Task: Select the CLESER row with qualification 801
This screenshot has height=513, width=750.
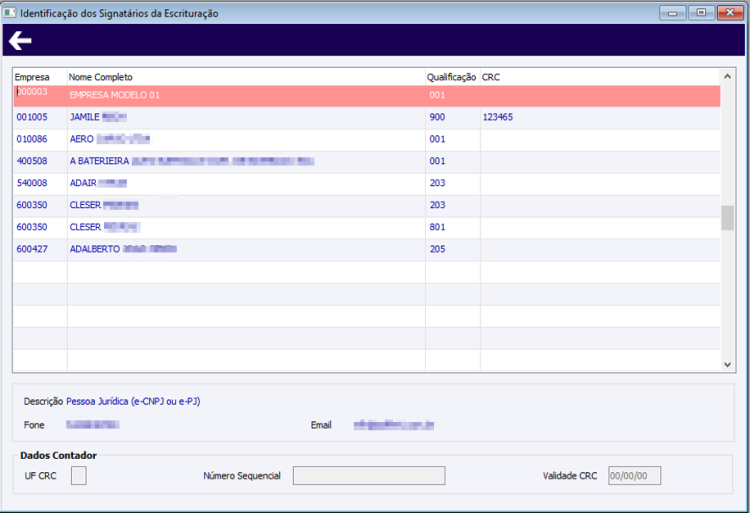Action: pyautogui.click(x=367, y=228)
